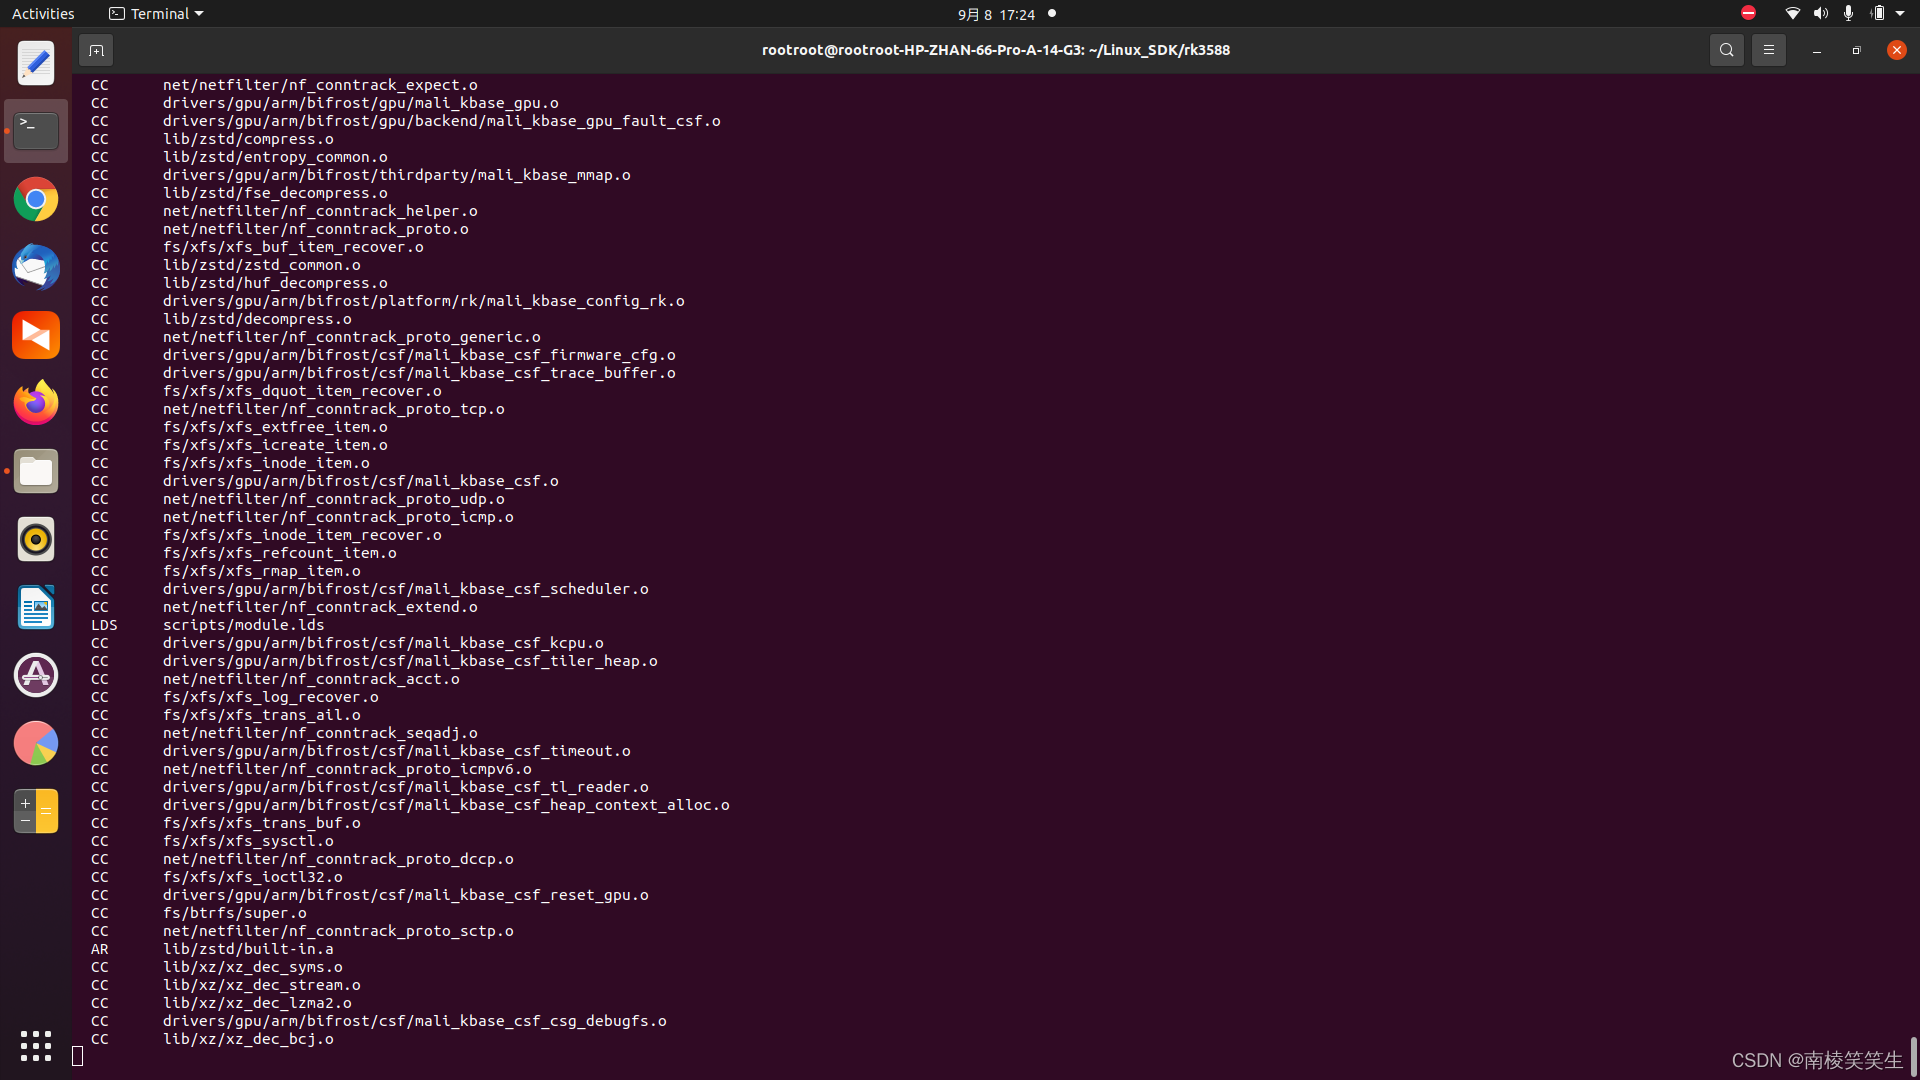The image size is (1920, 1080).
Task: Open Ubuntu Software from the dock
Action: pyautogui.click(x=35, y=675)
